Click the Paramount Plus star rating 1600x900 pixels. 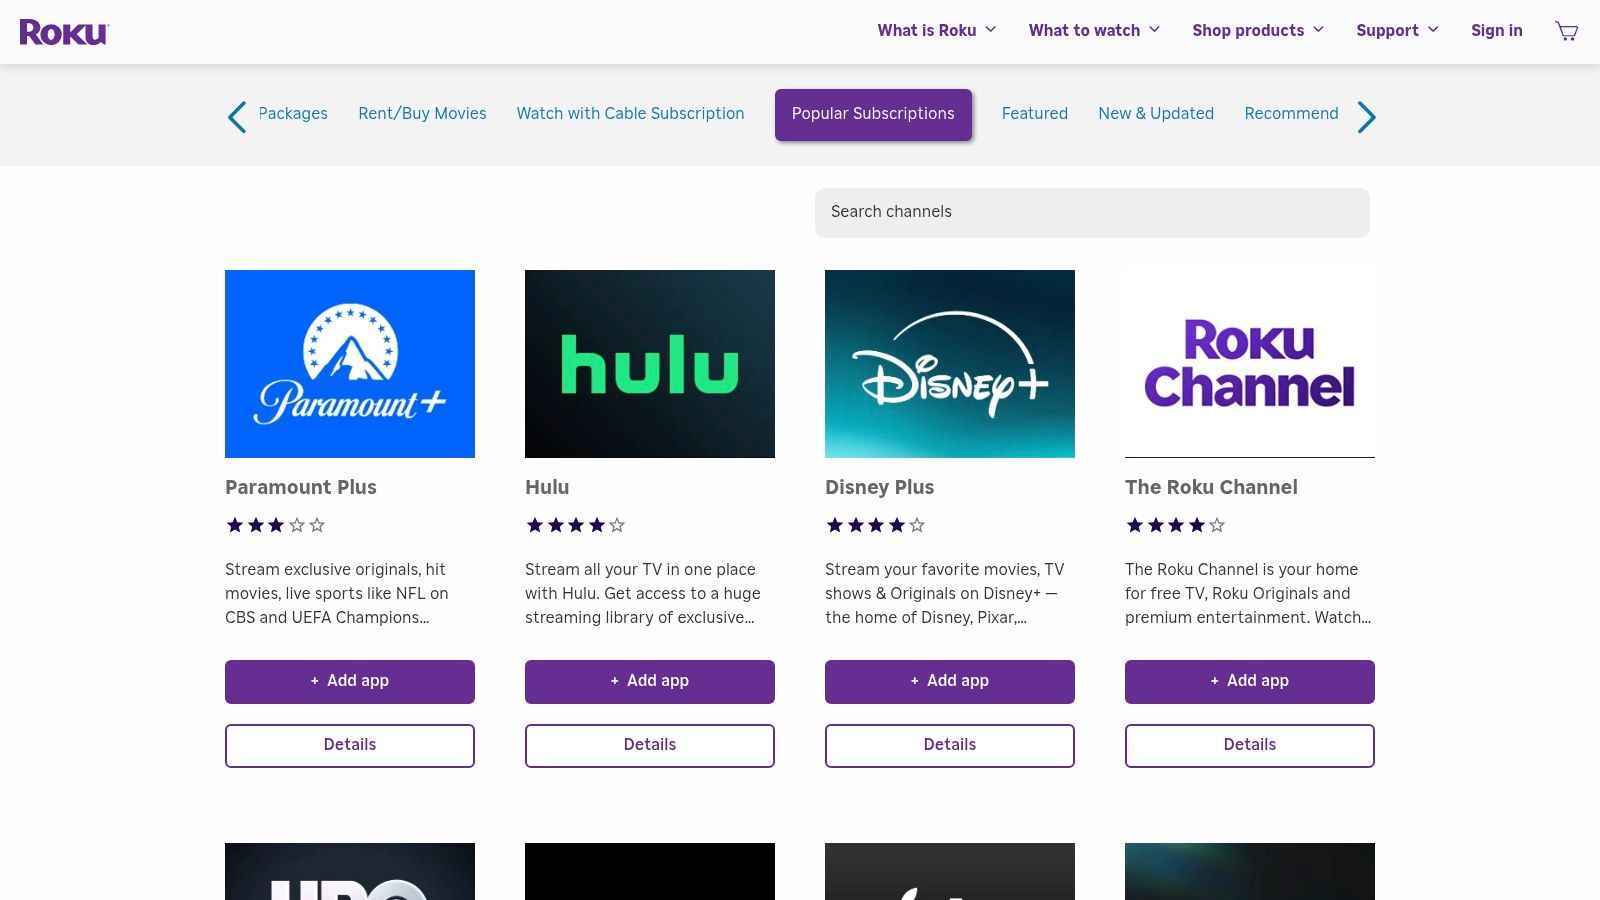[x=276, y=525]
